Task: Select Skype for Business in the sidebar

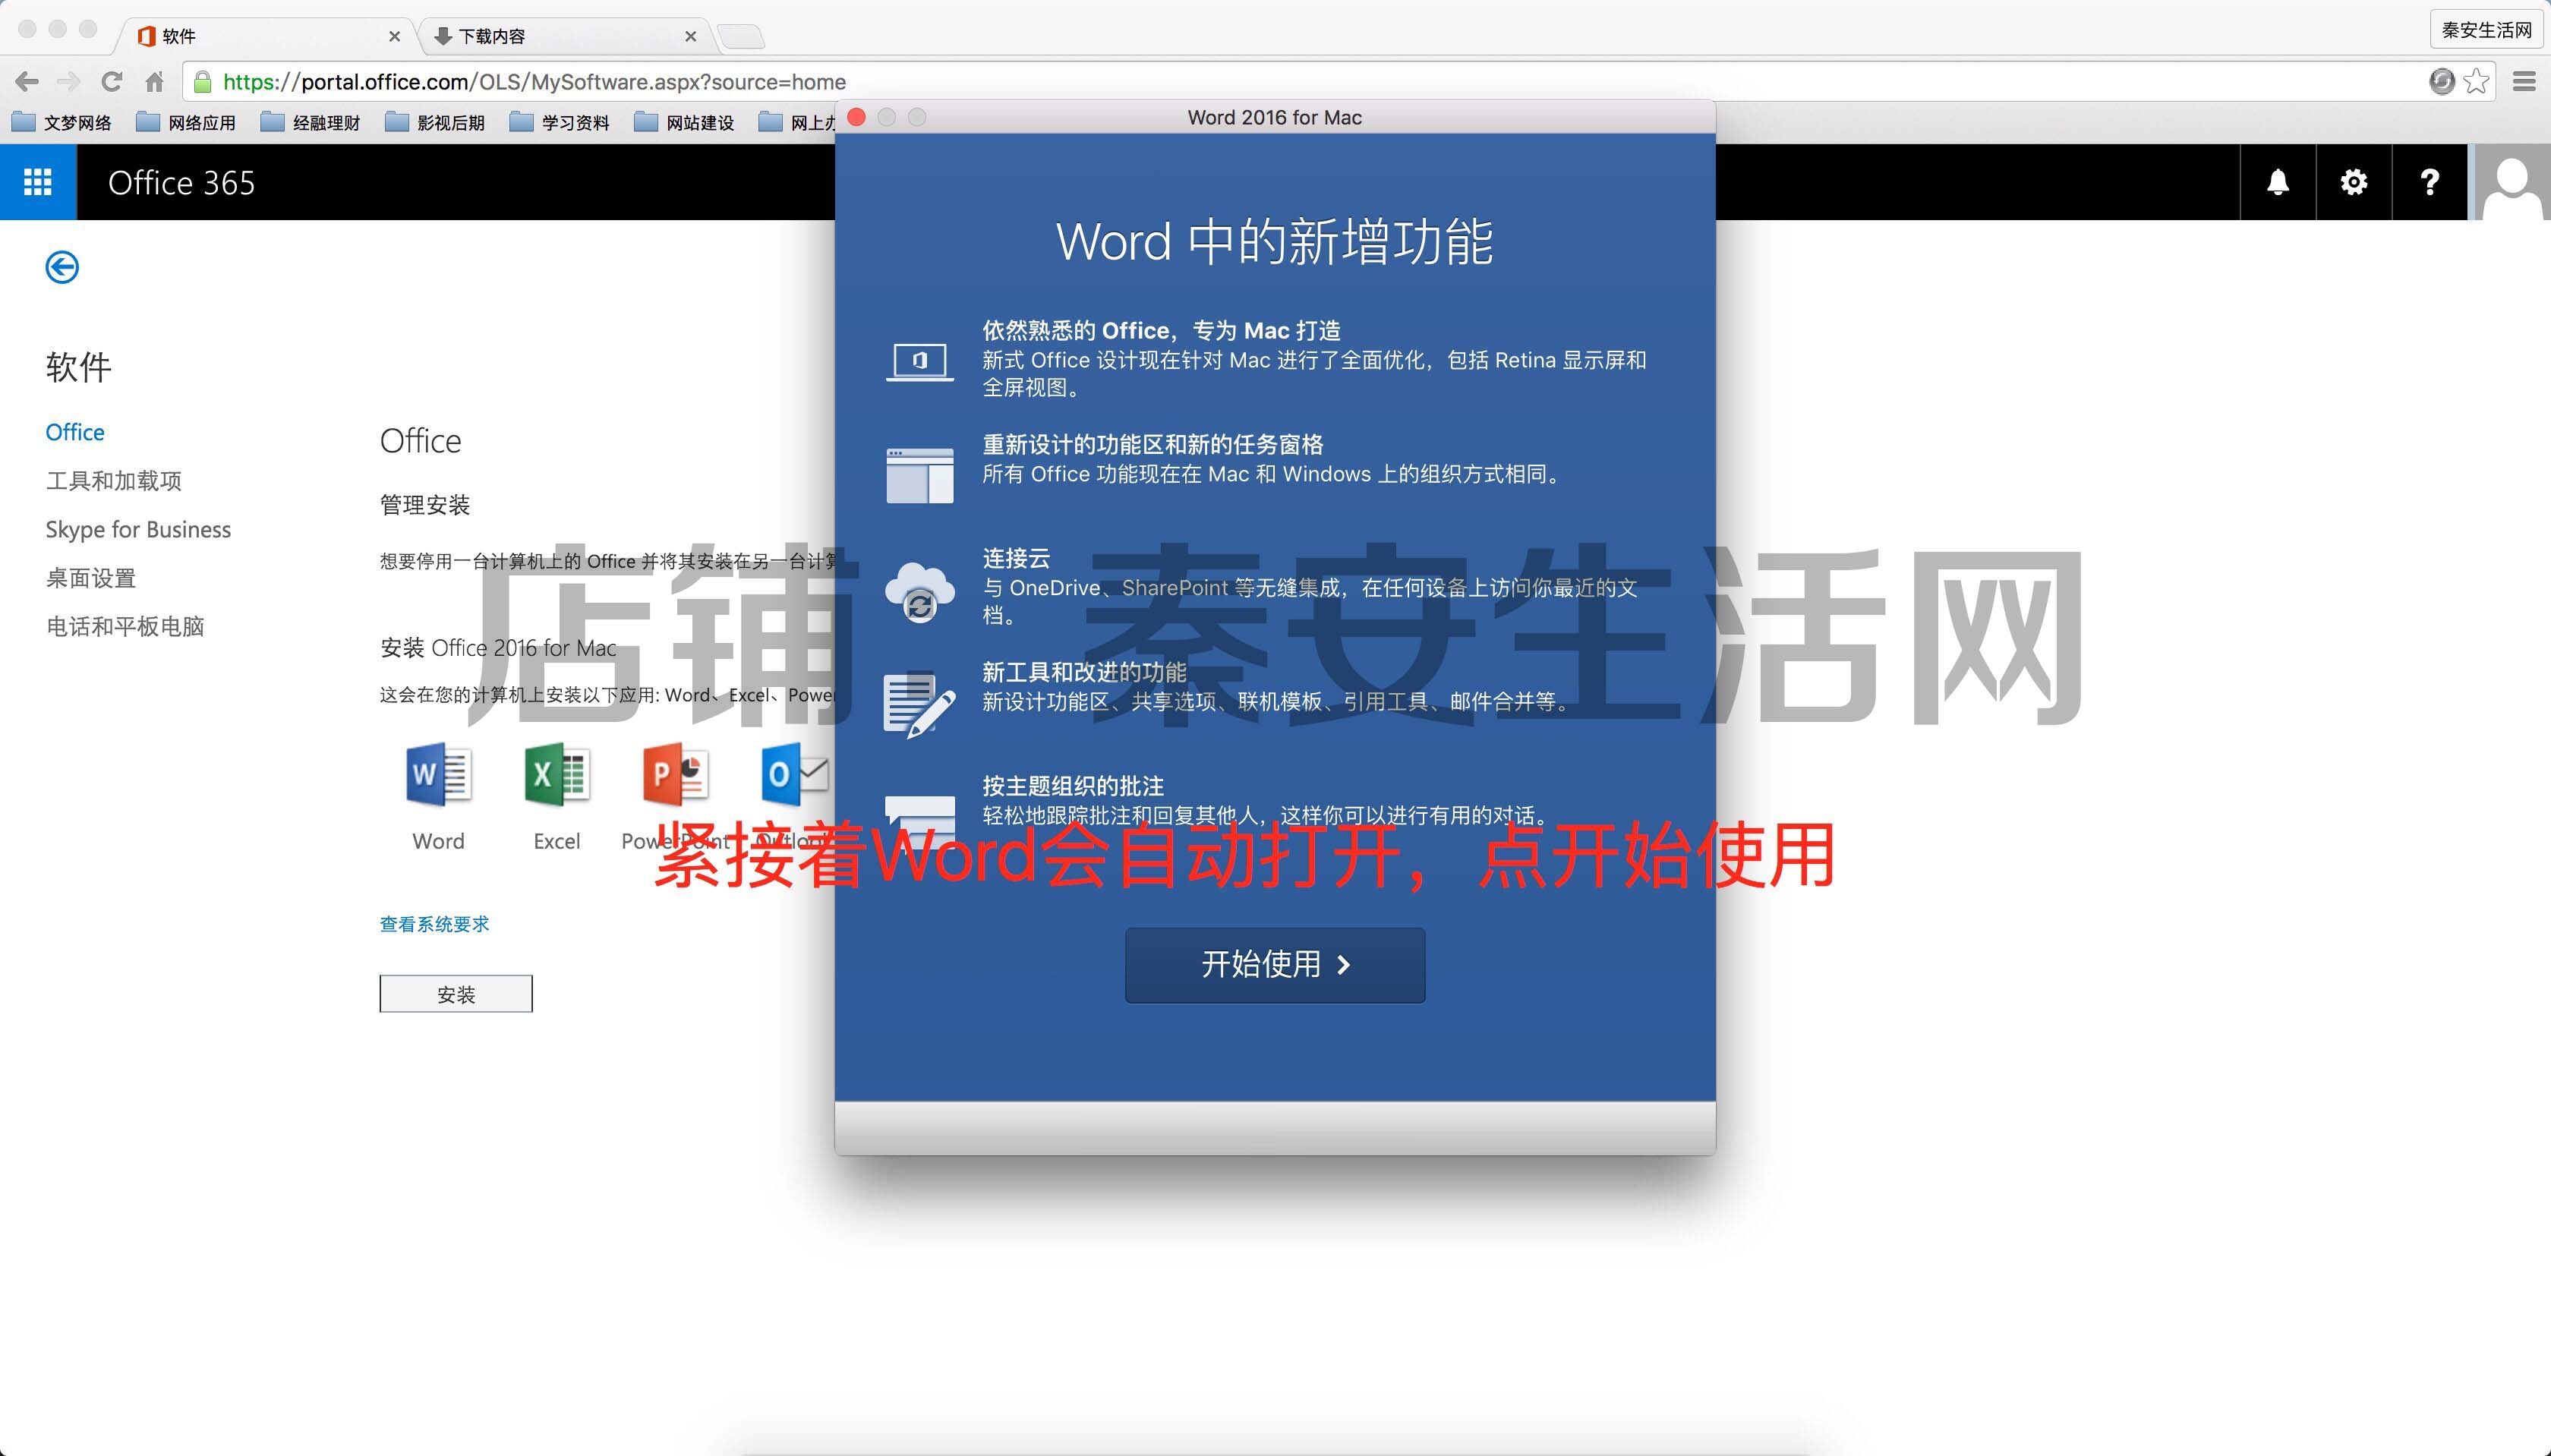Action: coord(138,529)
